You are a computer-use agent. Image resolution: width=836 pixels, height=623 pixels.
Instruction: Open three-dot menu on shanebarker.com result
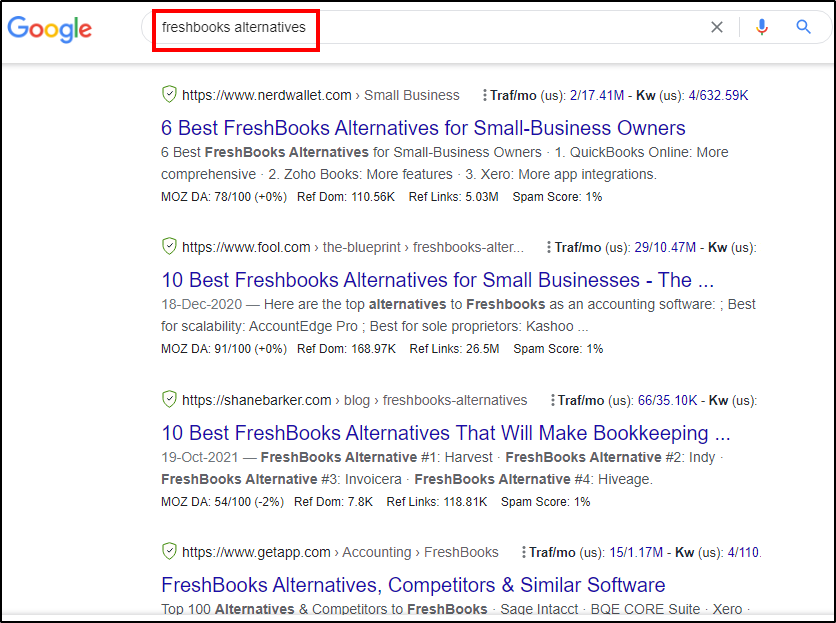click(x=553, y=400)
